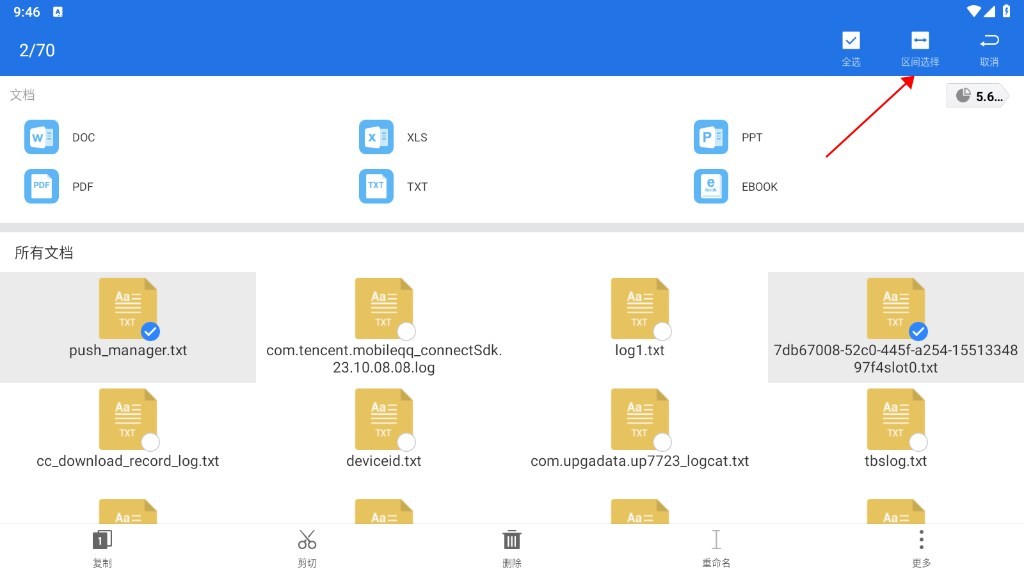Tap the Rename (重命名) icon
The width and height of the screenshot is (1024, 576).
716,541
